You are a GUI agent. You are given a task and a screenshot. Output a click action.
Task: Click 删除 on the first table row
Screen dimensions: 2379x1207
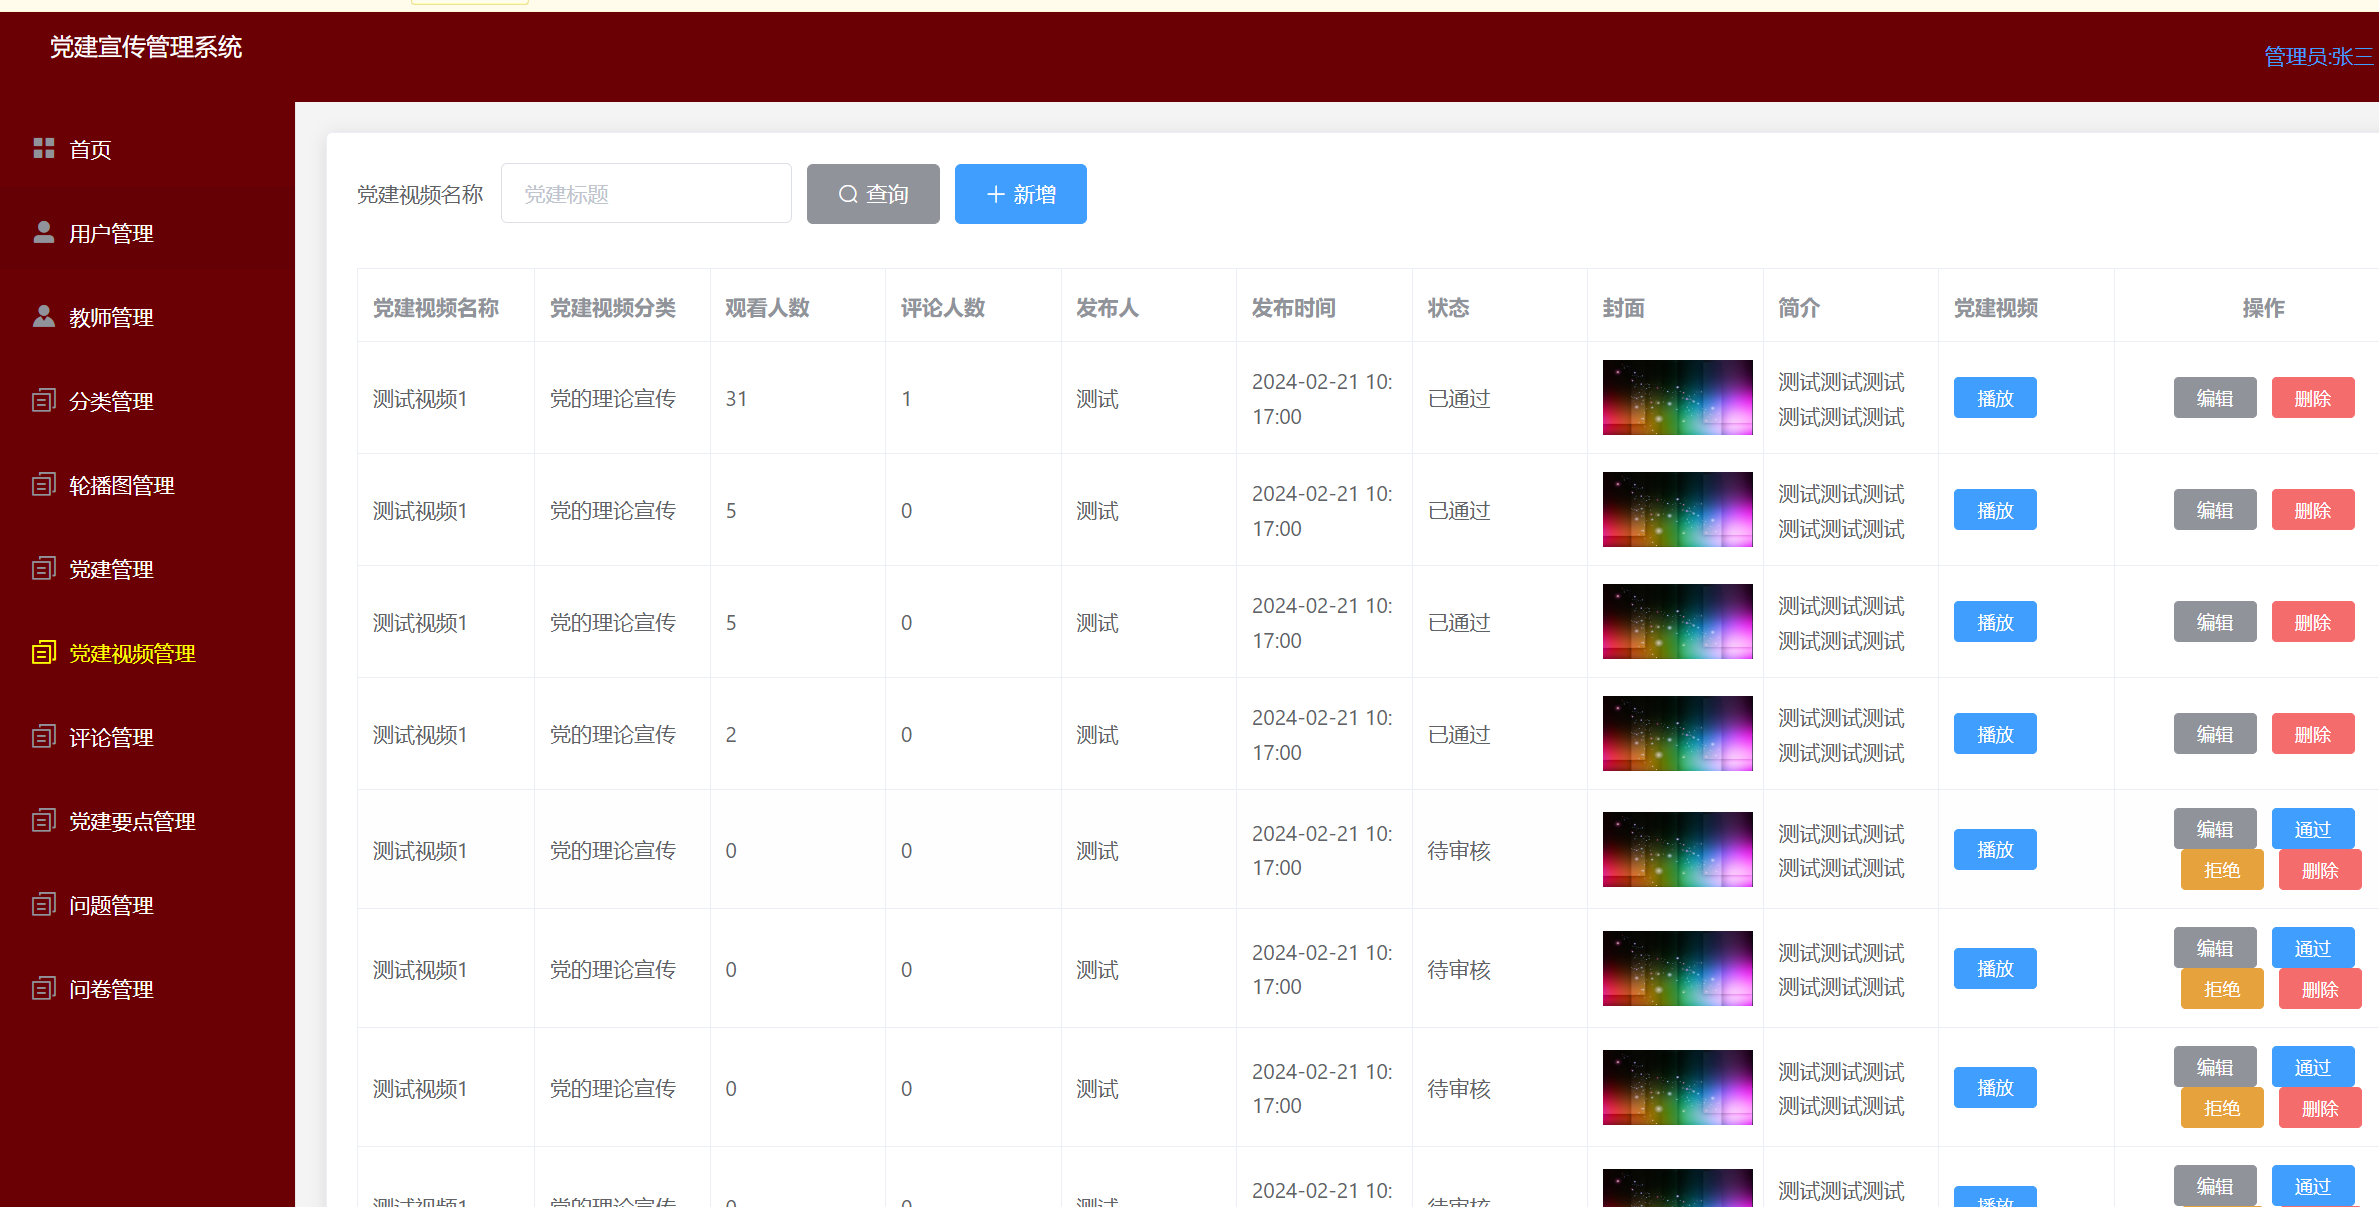(2312, 398)
